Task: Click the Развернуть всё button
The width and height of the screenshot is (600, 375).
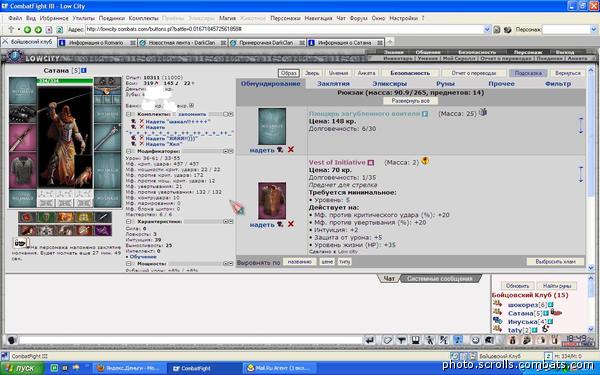Action: [411, 101]
